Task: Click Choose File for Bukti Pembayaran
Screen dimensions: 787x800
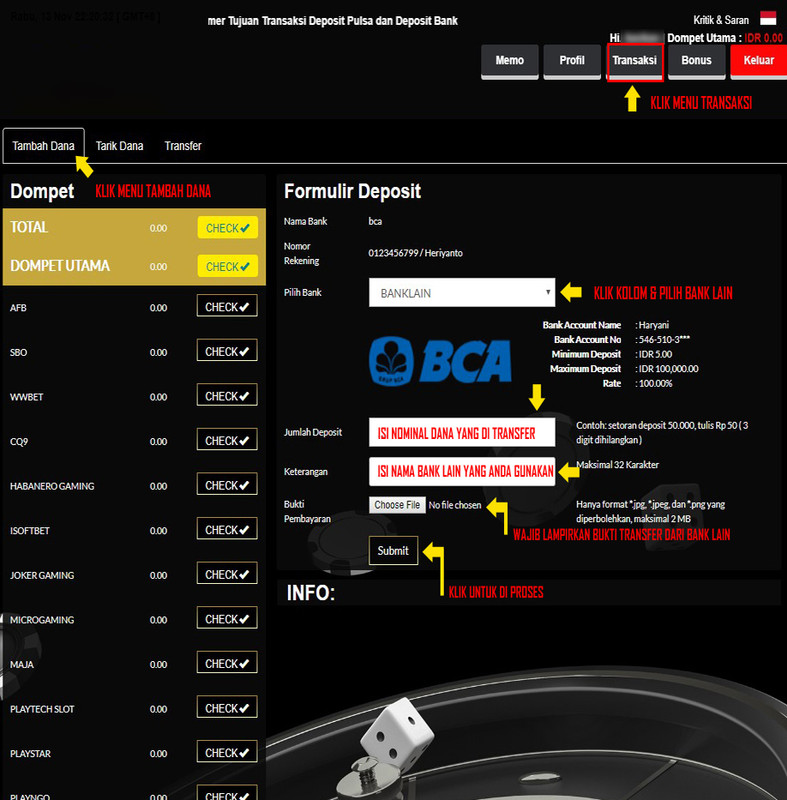Action: click(397, 505)
